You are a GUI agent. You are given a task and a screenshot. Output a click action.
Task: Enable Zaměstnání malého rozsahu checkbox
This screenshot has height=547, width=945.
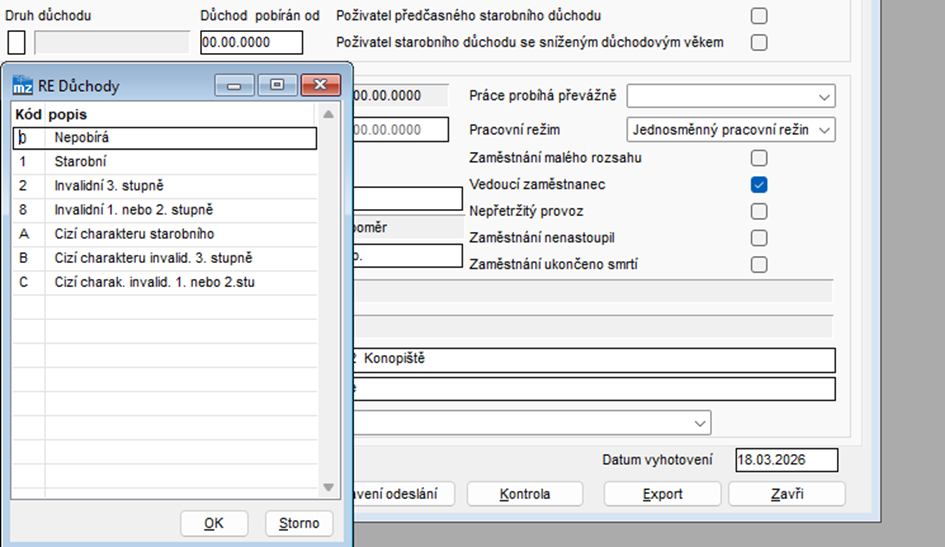[759, 158]
